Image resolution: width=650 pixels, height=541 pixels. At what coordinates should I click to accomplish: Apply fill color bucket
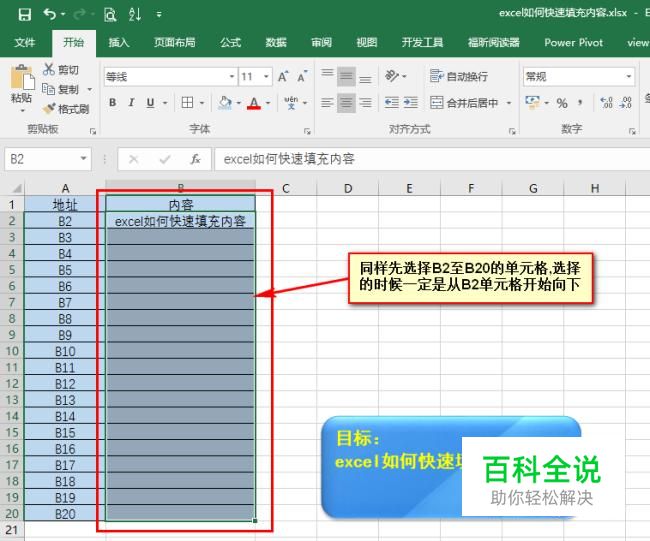click(225, 102)
